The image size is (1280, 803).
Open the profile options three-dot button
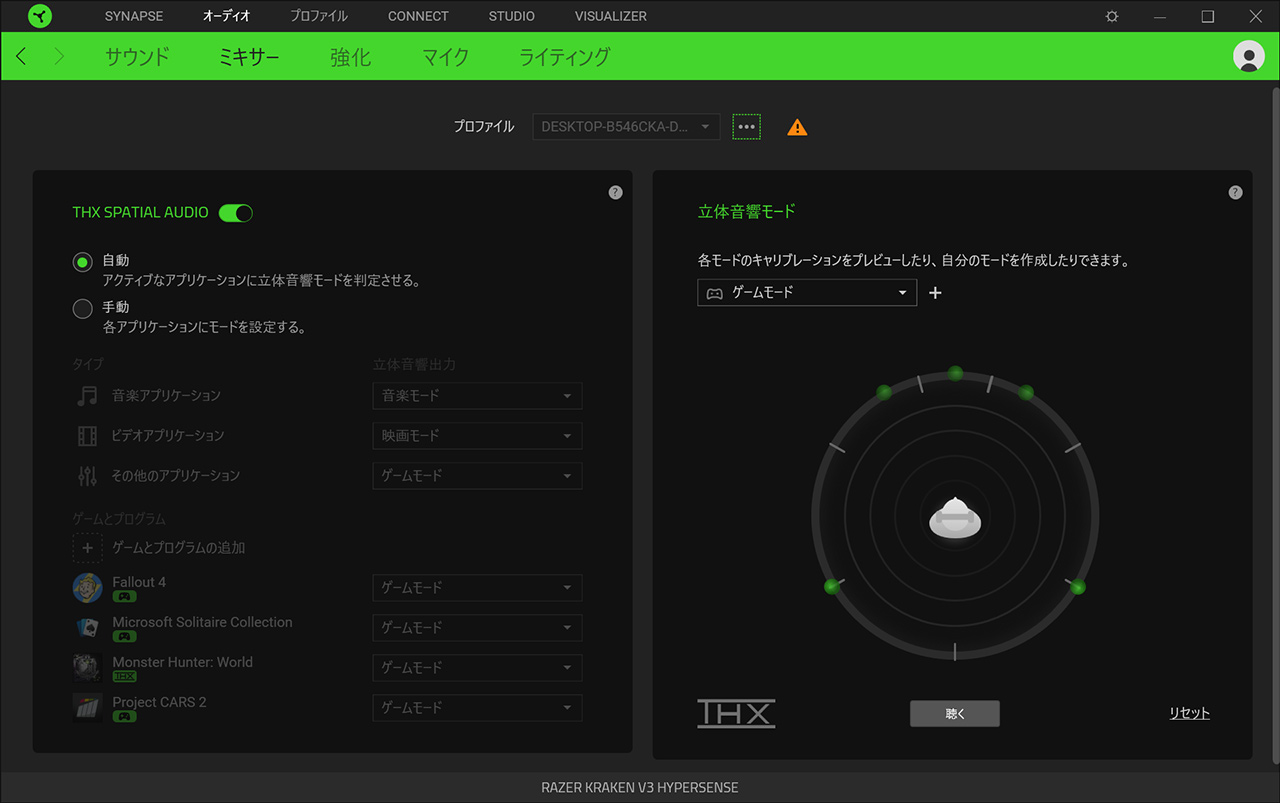point(746,127)
